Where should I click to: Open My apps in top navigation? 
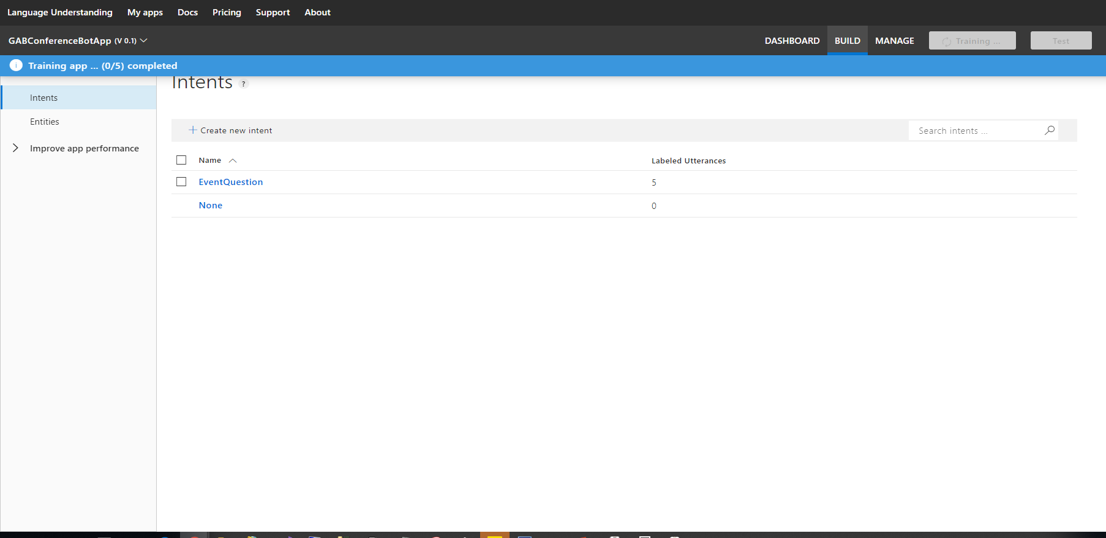(x=145, y=13)
